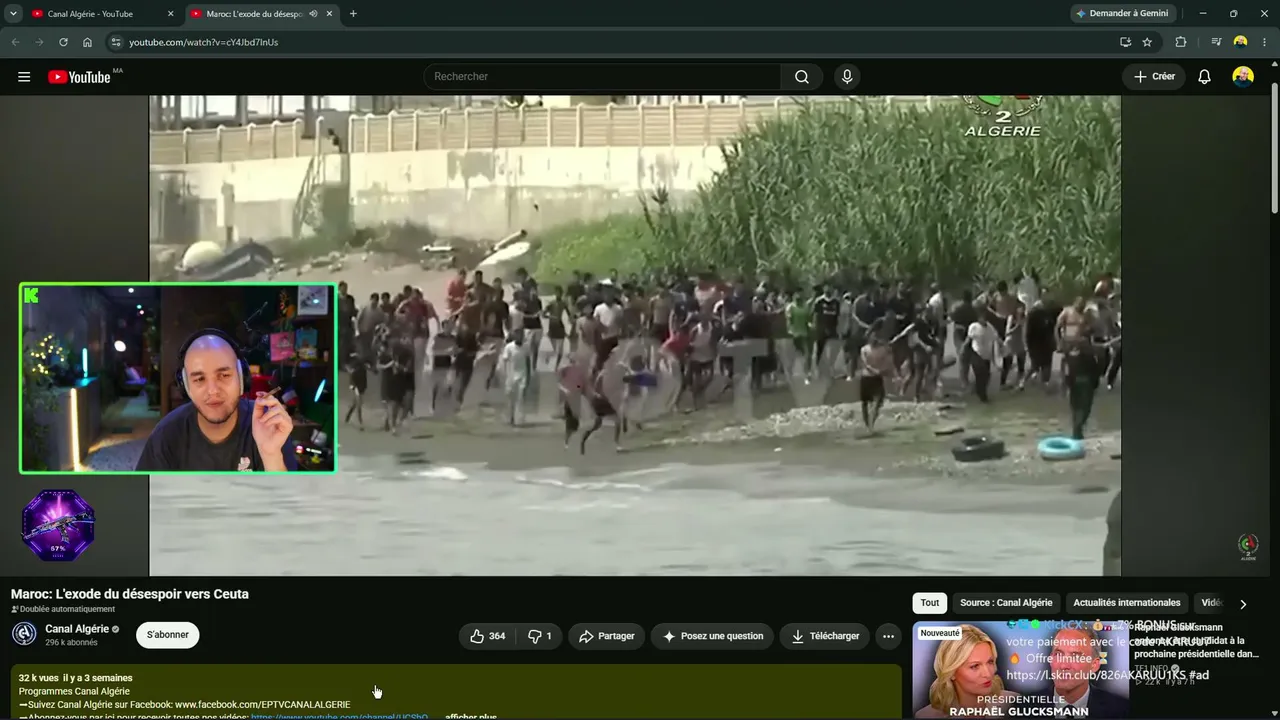Image resolution: width=1280 pixels, height=720 pixels.
Task: Expand description with 'afficher plus'
Action: [471, 716]
